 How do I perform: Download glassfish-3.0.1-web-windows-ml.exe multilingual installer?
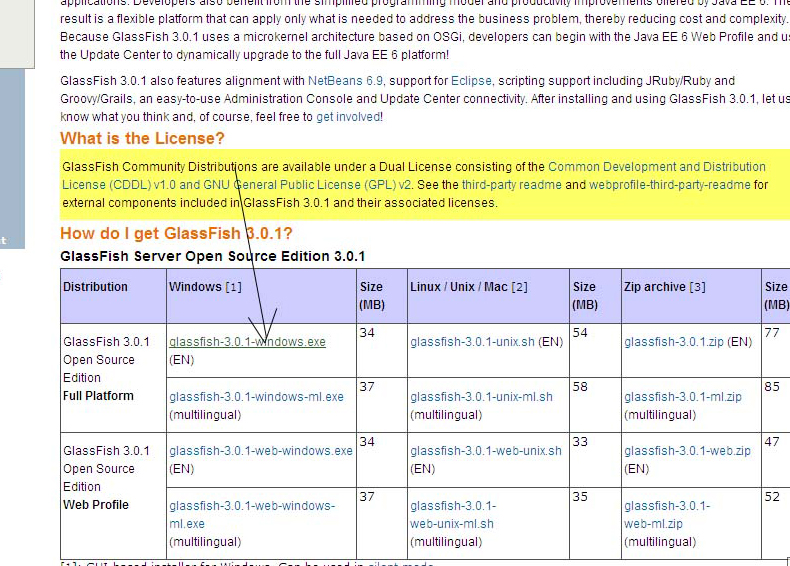point(252,515)
